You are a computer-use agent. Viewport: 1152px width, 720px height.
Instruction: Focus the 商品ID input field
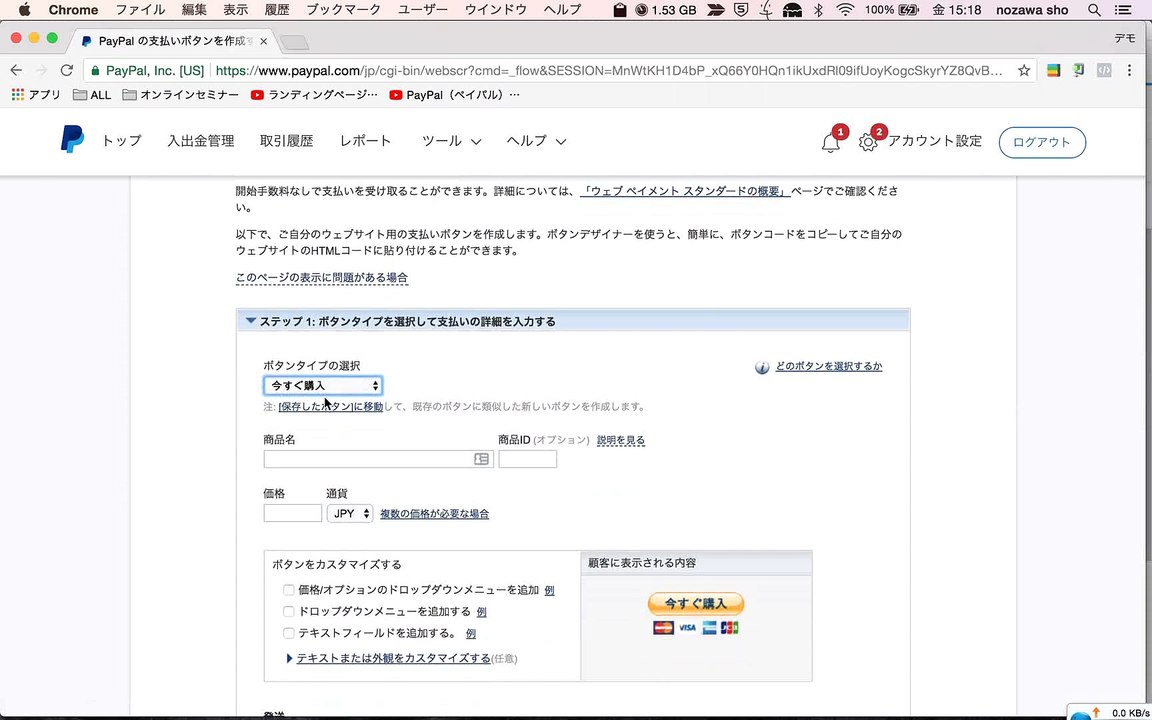pos(528,459)
